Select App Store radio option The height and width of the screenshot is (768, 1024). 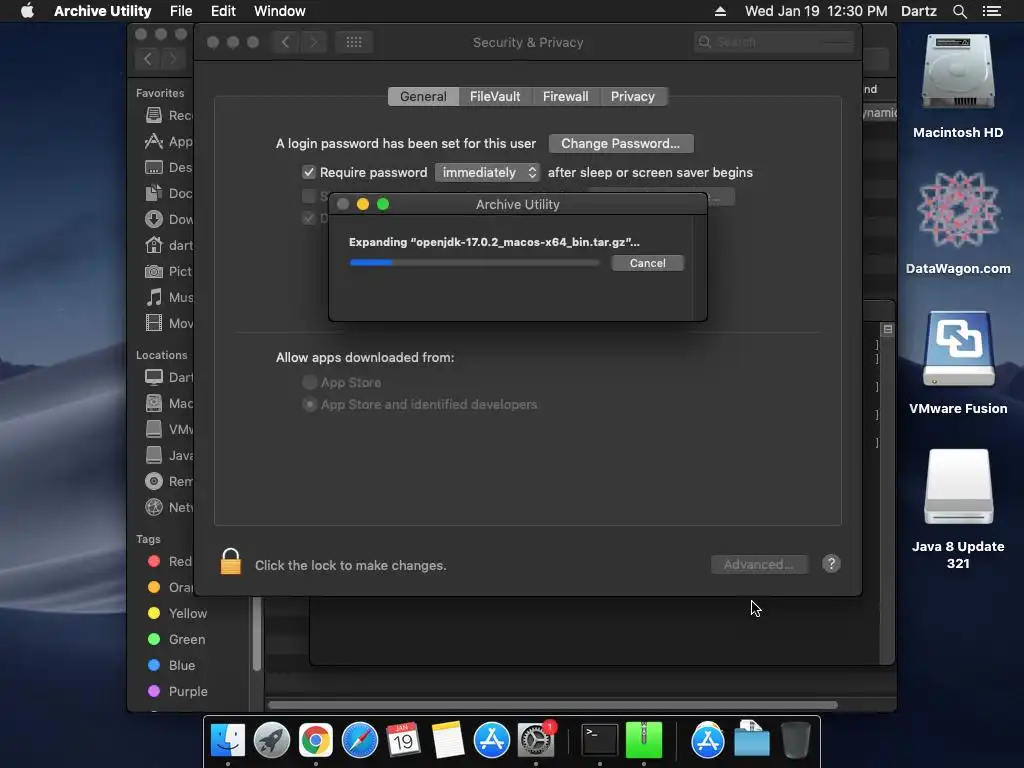pos(310,382)
